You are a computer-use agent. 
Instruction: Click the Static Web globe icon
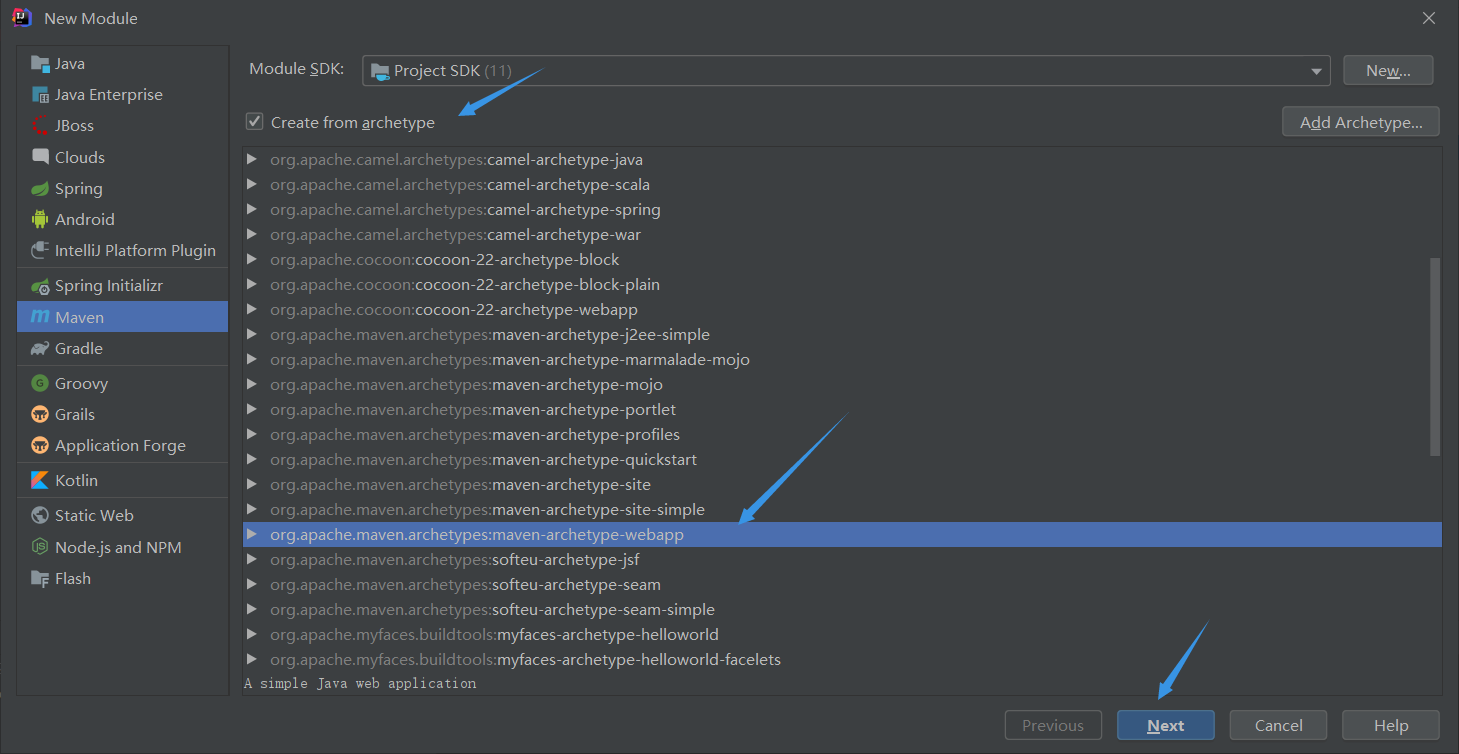pos(40,515)
